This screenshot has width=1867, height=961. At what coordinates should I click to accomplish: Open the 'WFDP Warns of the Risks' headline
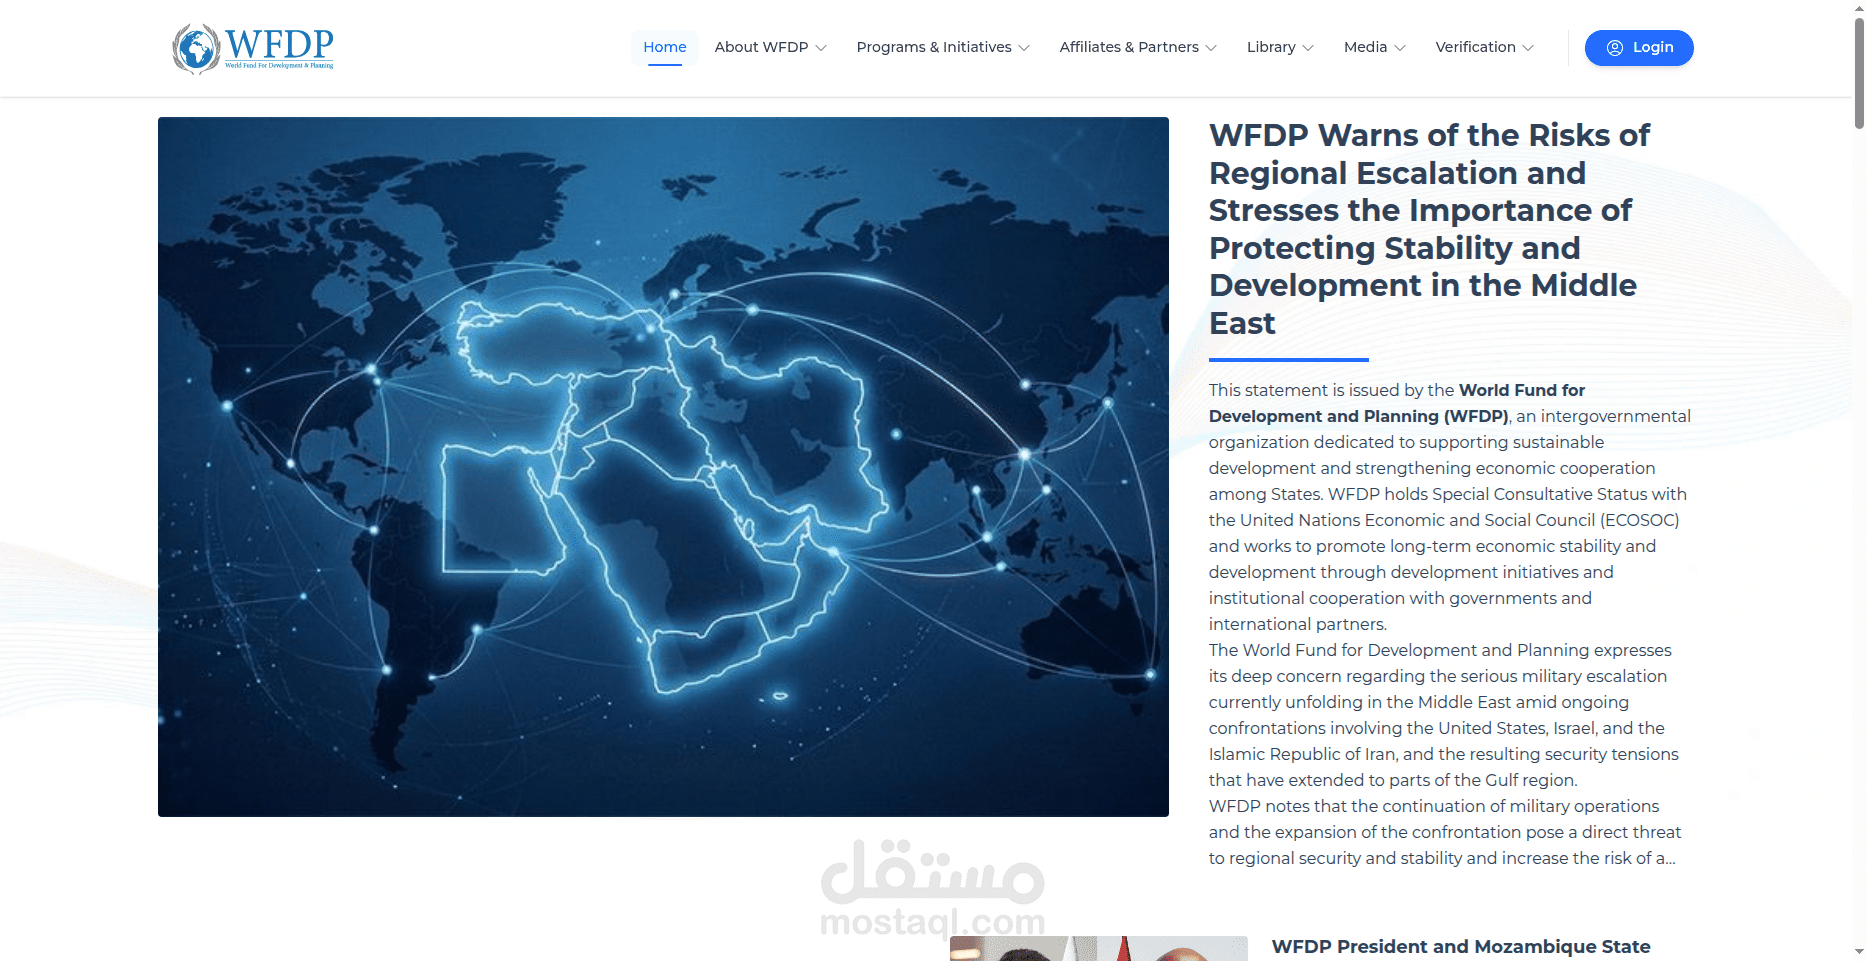click(1430, 229)
